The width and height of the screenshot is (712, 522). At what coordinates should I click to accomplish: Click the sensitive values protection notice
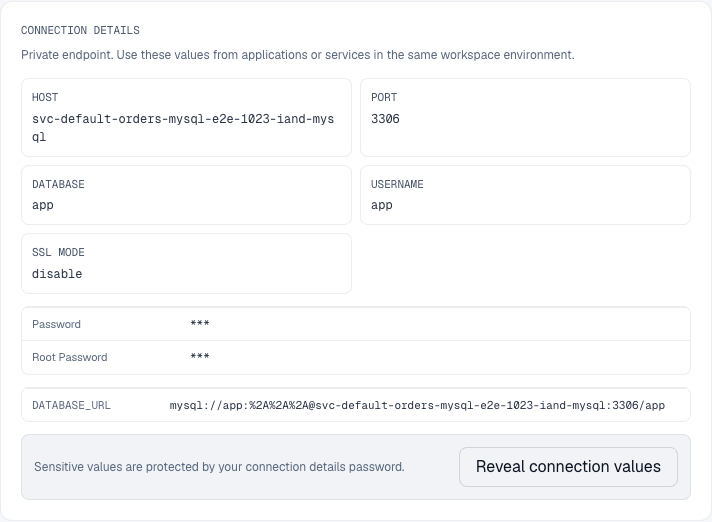219,467
